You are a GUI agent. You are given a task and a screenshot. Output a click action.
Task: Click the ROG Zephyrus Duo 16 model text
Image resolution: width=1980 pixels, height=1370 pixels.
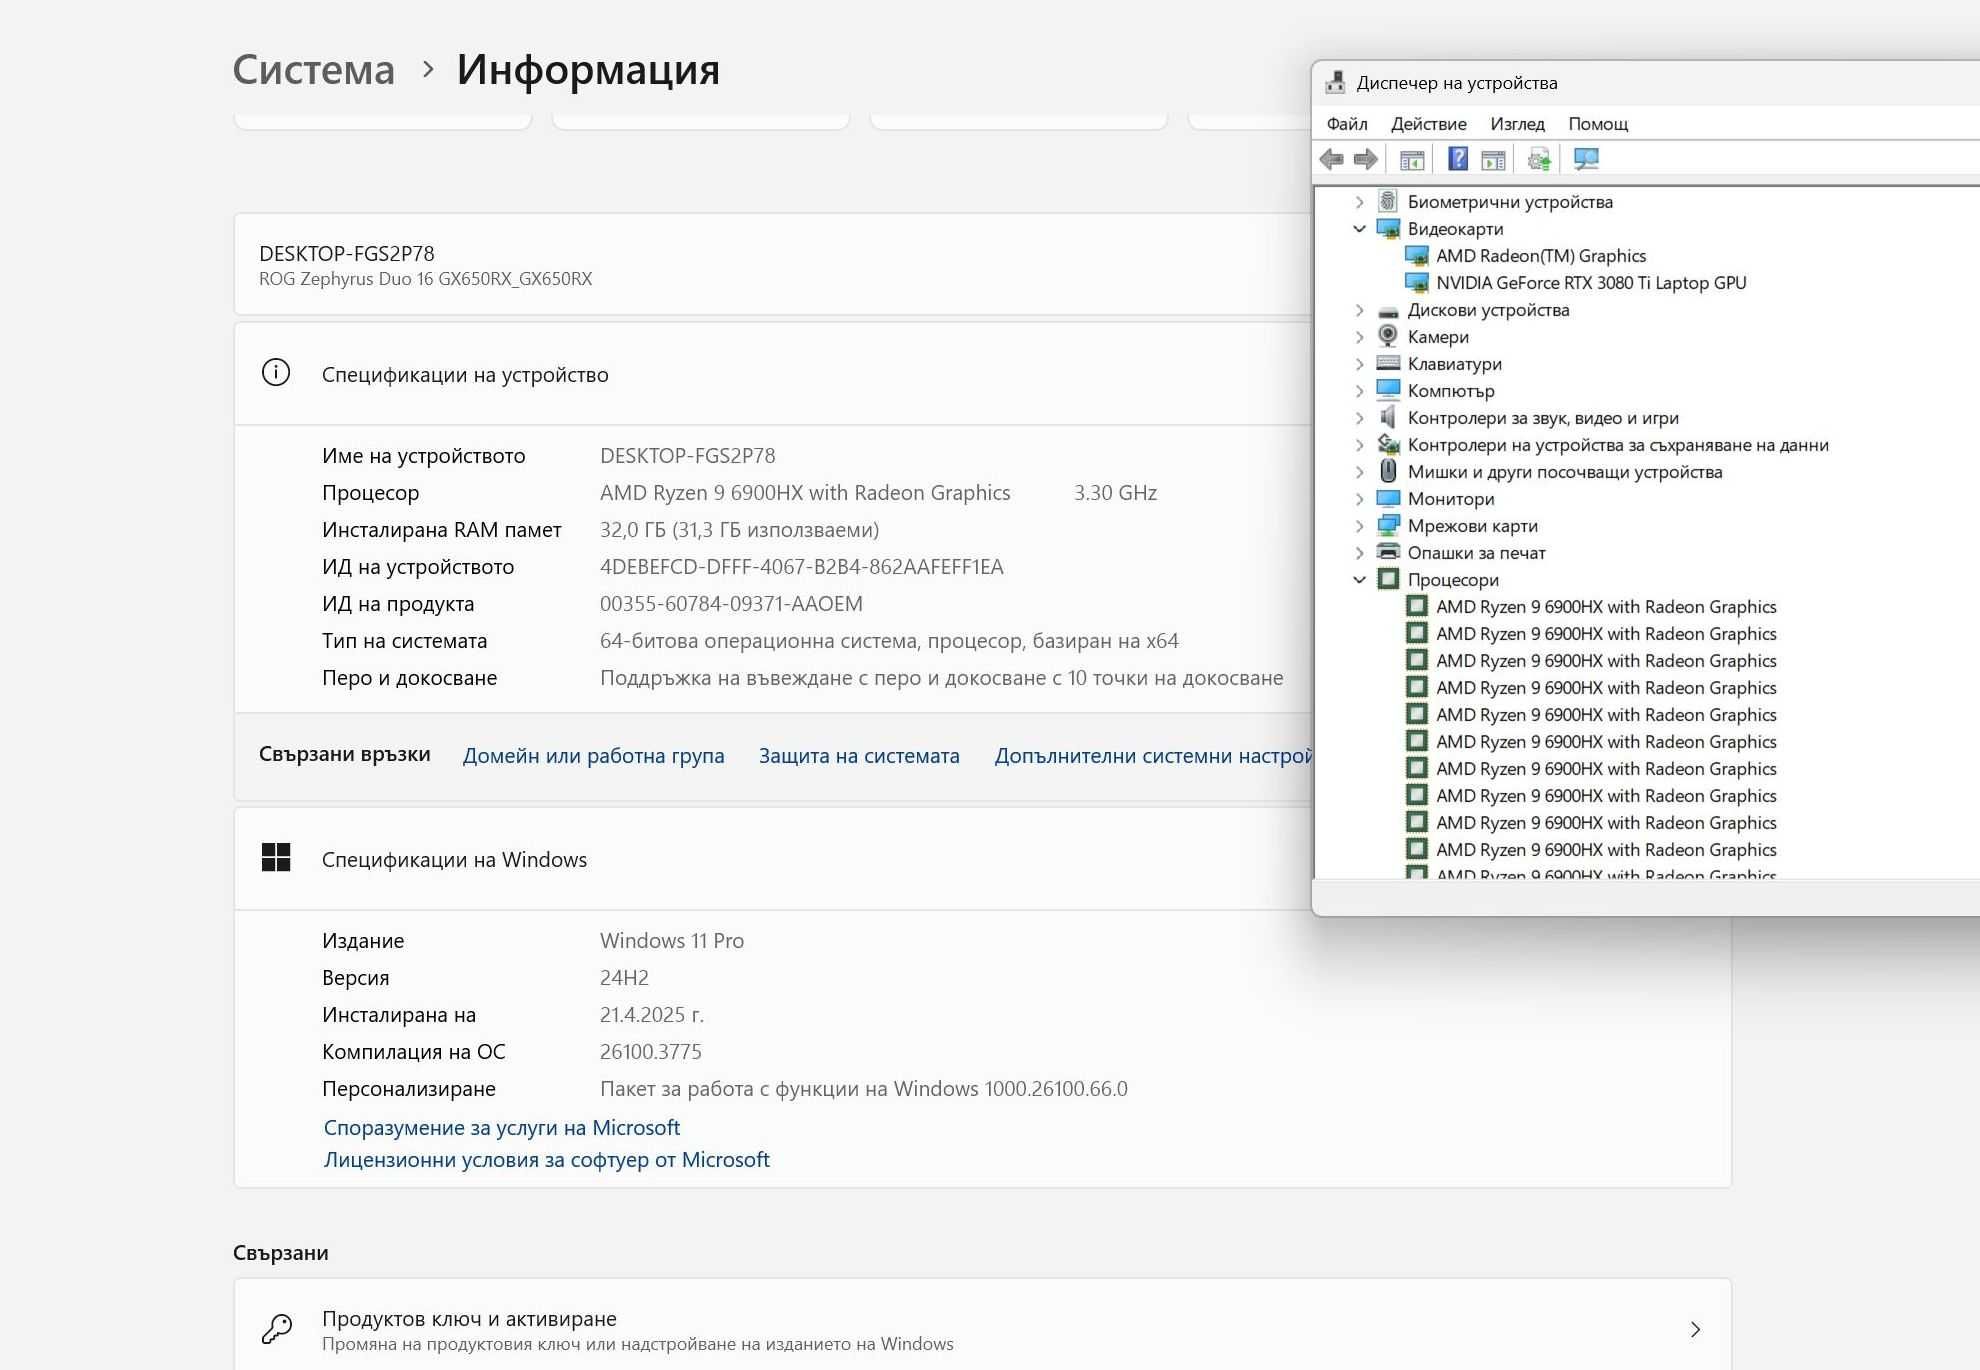click(x=425, y=279)
